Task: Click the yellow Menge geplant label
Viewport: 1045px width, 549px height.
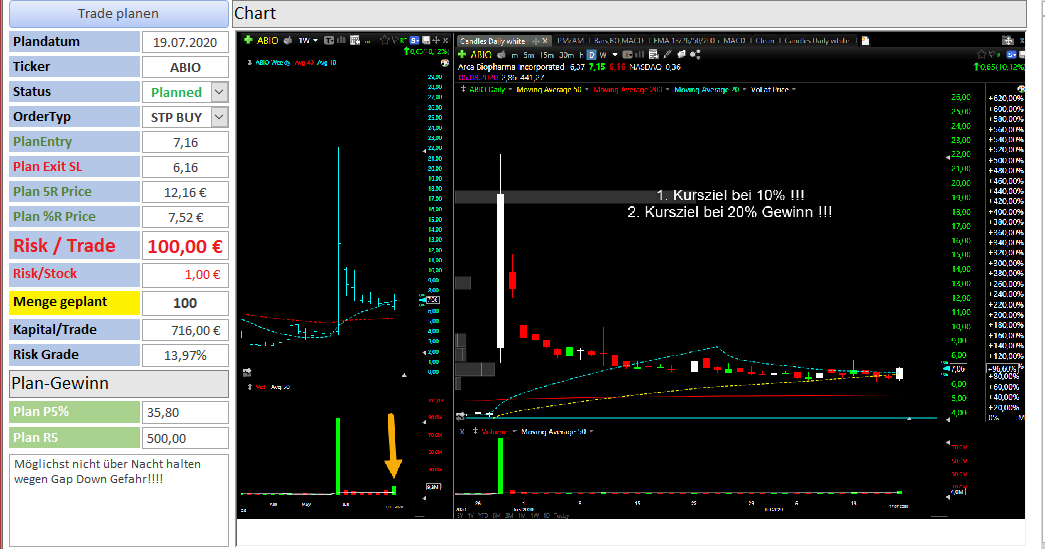Action: 74,302
